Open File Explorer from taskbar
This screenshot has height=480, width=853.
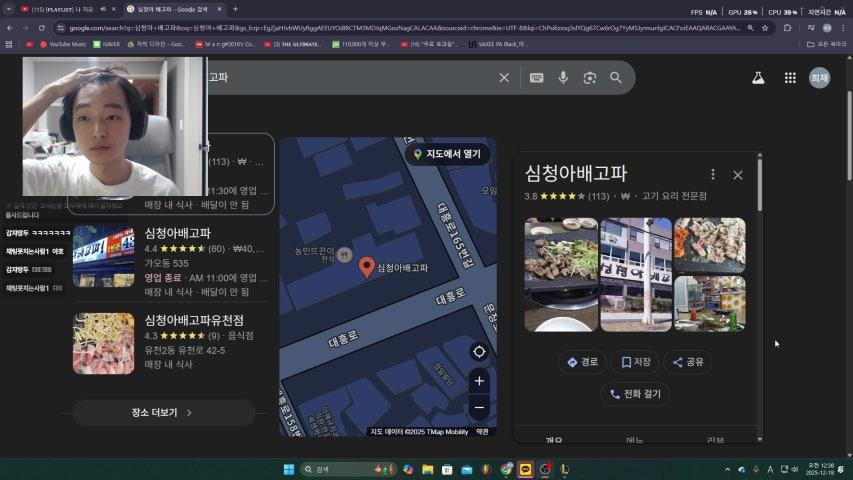(428, 469)
